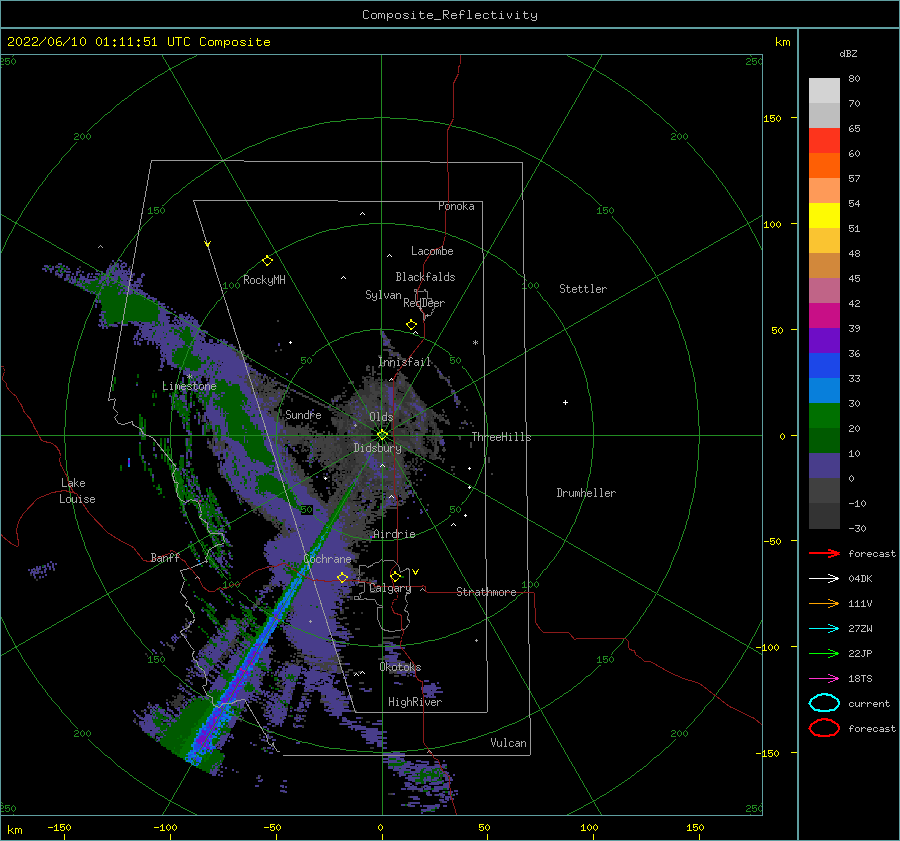Image resolution: width=900 pixels, height=841 pixels.
Task: Click the Blackfalds label
Action: coord(425,277)
